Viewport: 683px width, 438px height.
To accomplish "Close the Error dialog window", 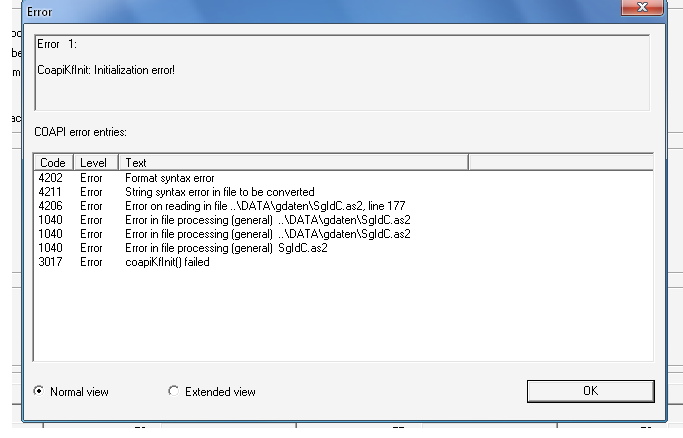I will click(640, 8).
